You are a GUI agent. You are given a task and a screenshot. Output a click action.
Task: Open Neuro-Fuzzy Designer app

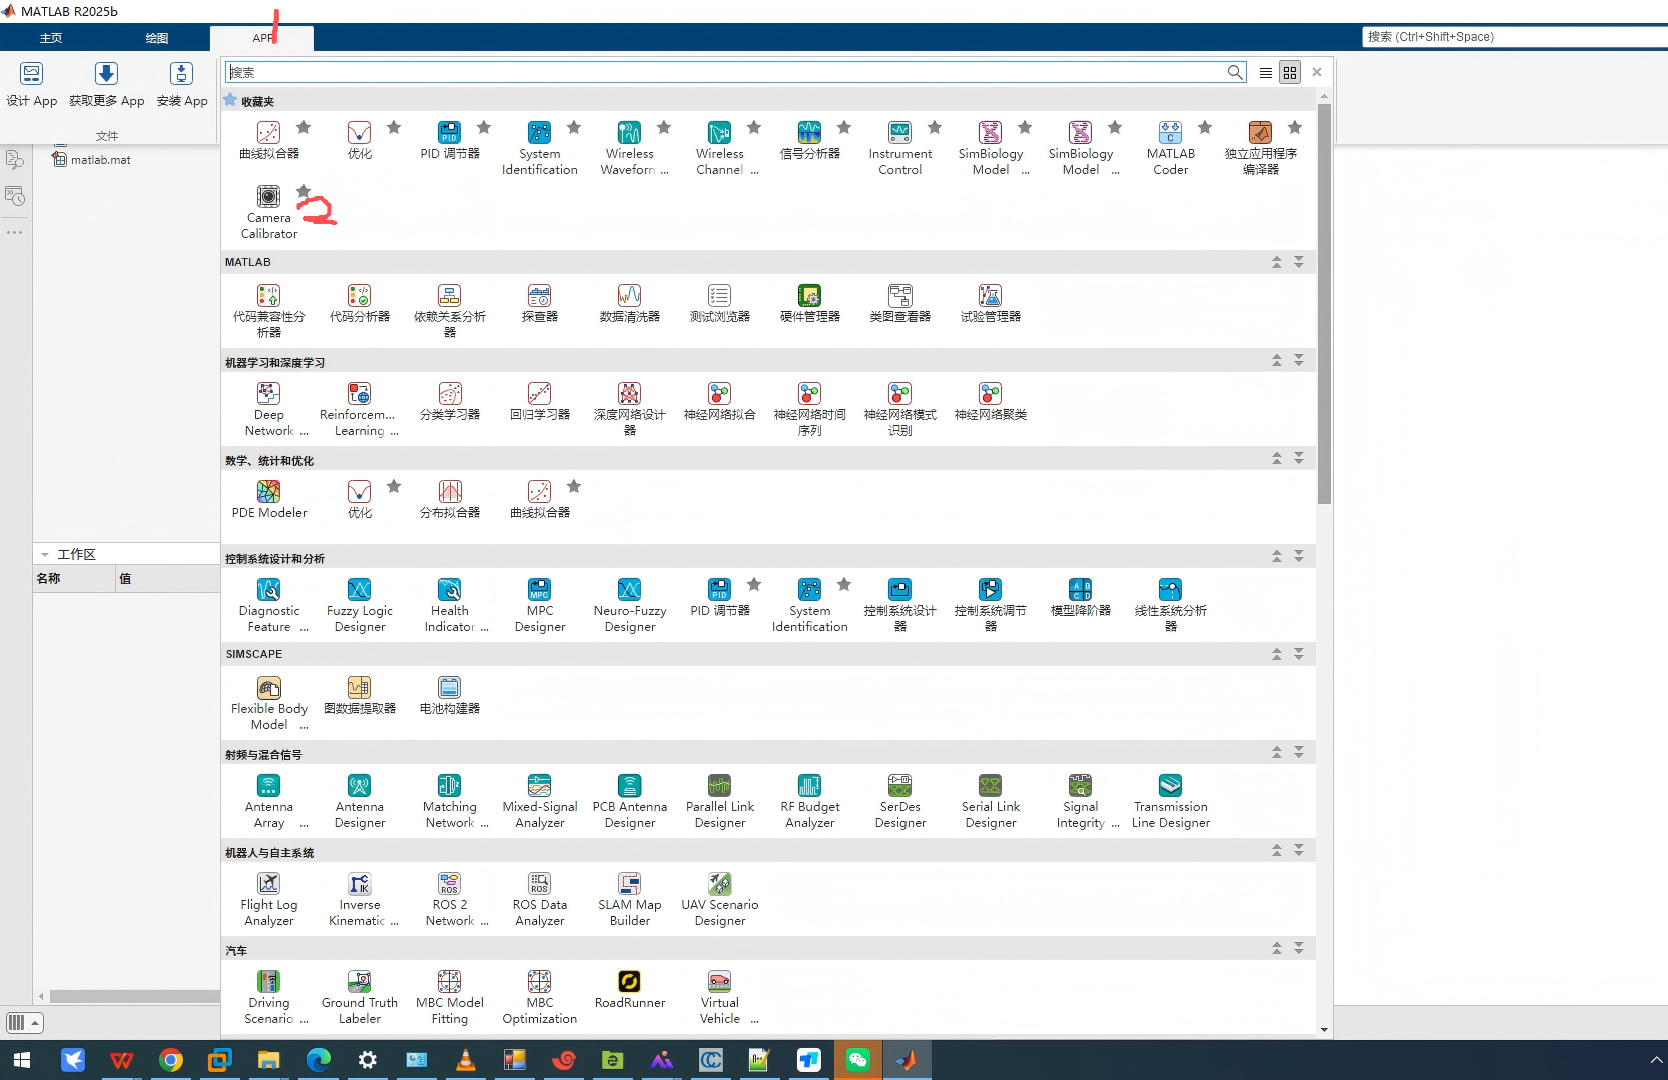pyautogui.click(x=629, y=604)
